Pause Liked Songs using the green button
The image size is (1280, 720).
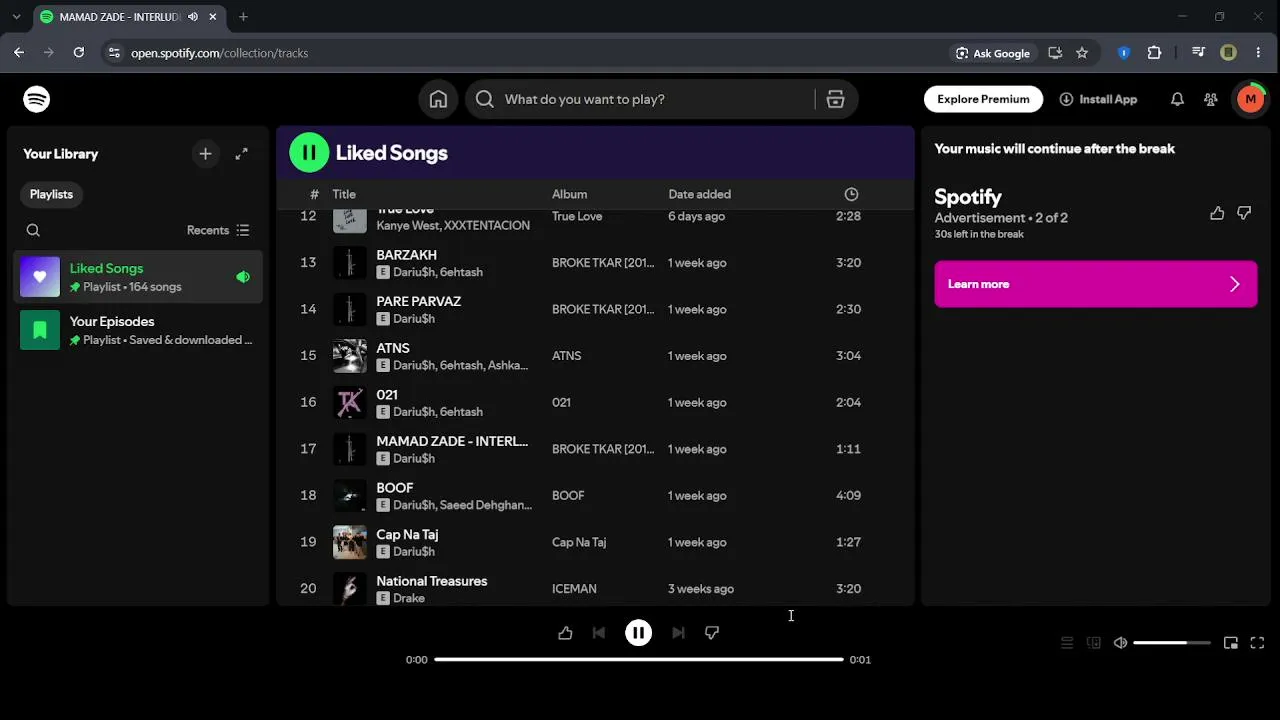(309, 153)
